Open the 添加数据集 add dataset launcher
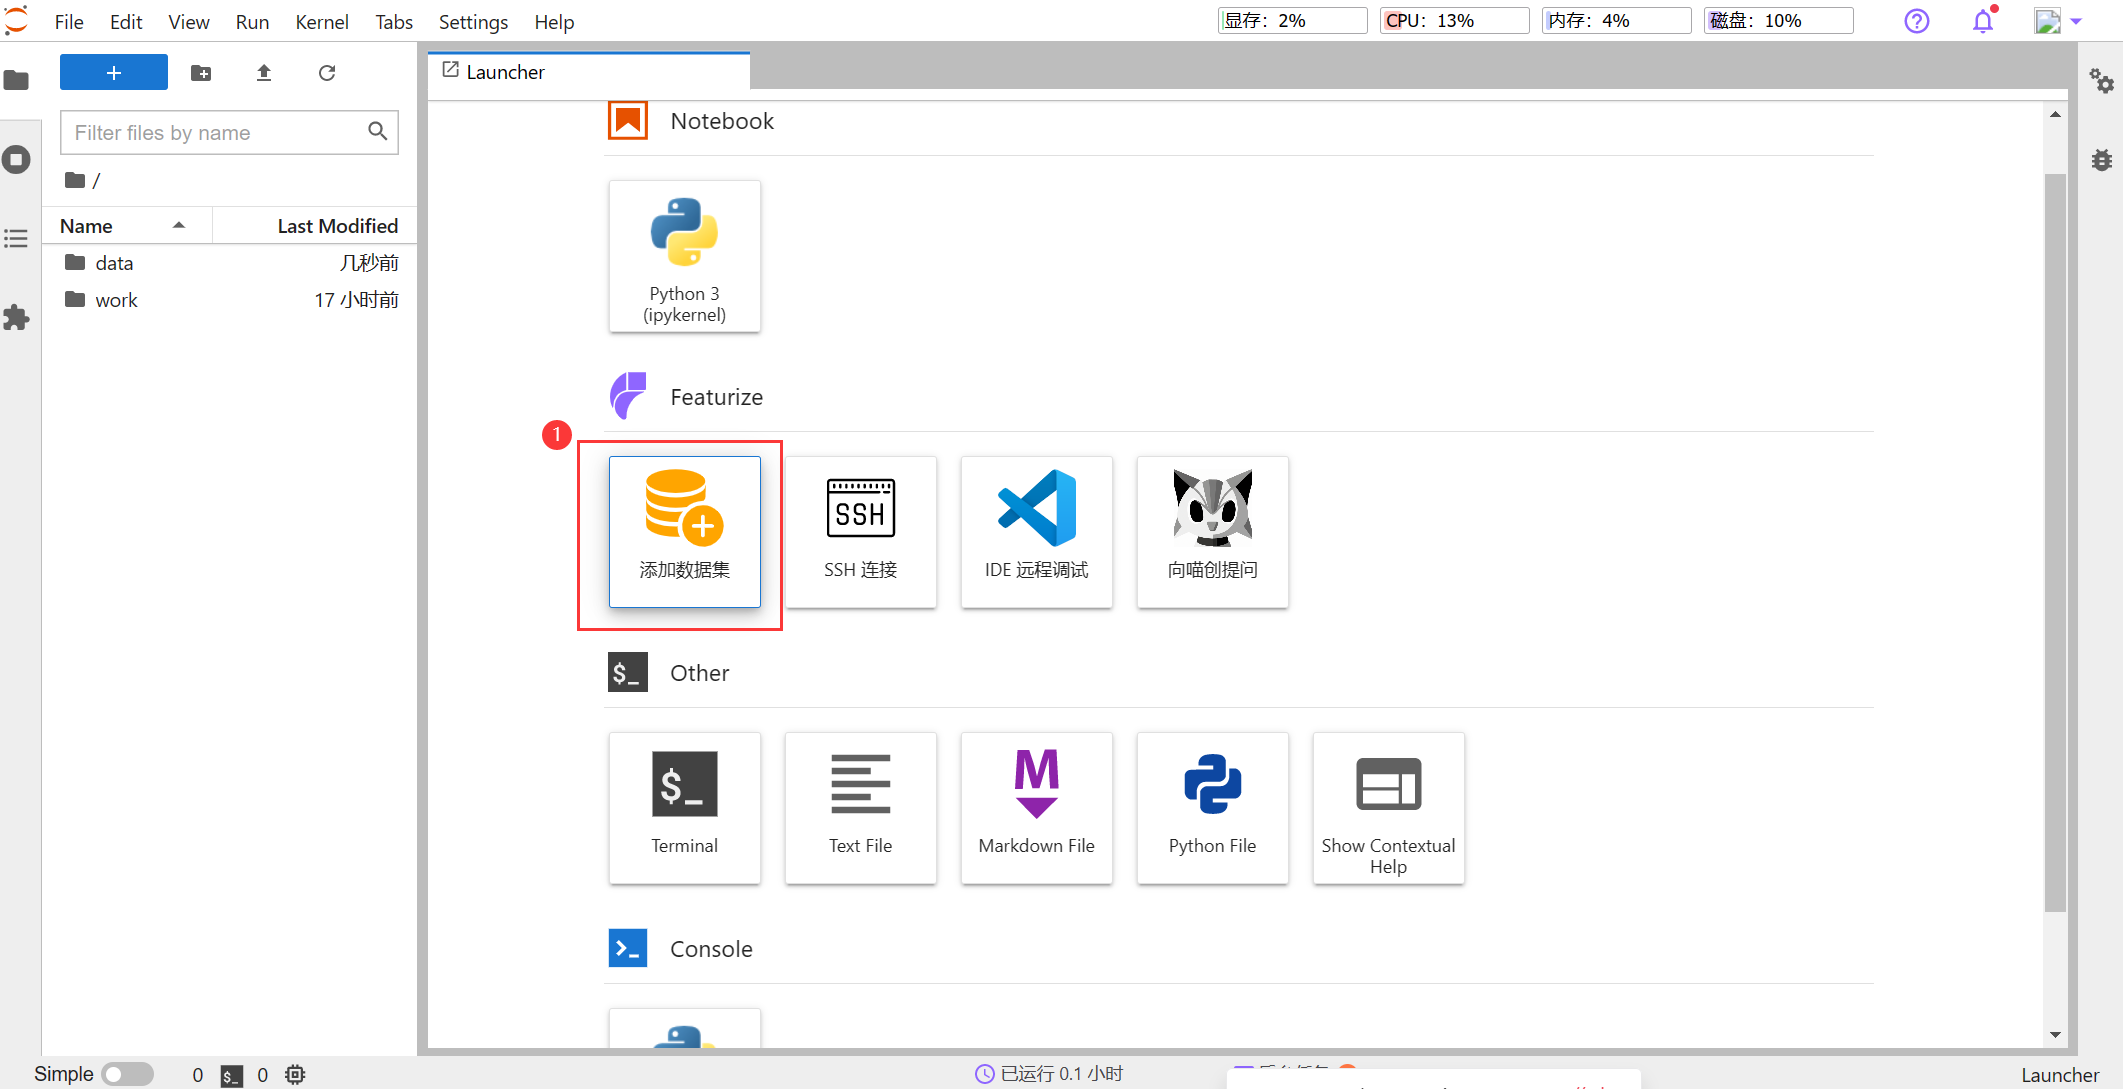2123x1089 pixels. tap(684, 530)
